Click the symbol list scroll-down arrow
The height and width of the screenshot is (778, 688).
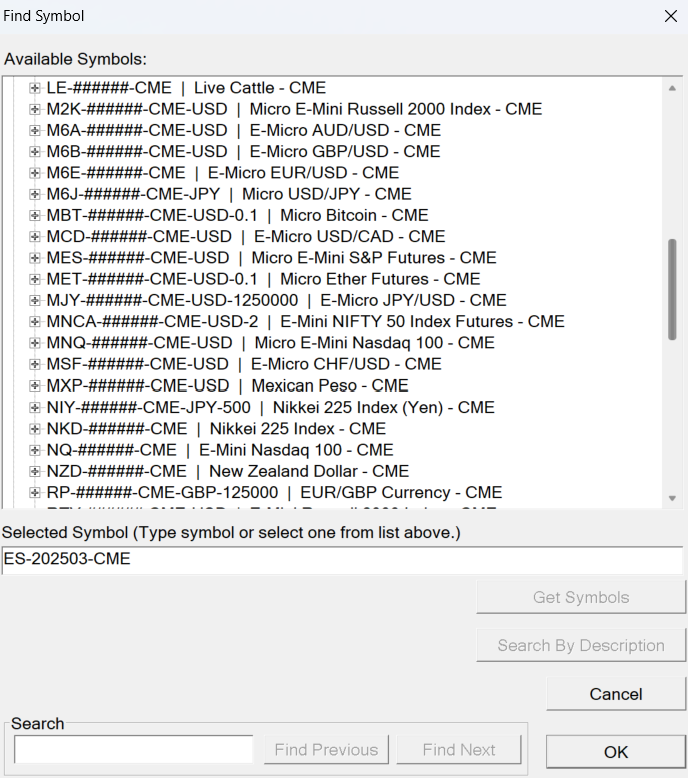tap(672, 498)
